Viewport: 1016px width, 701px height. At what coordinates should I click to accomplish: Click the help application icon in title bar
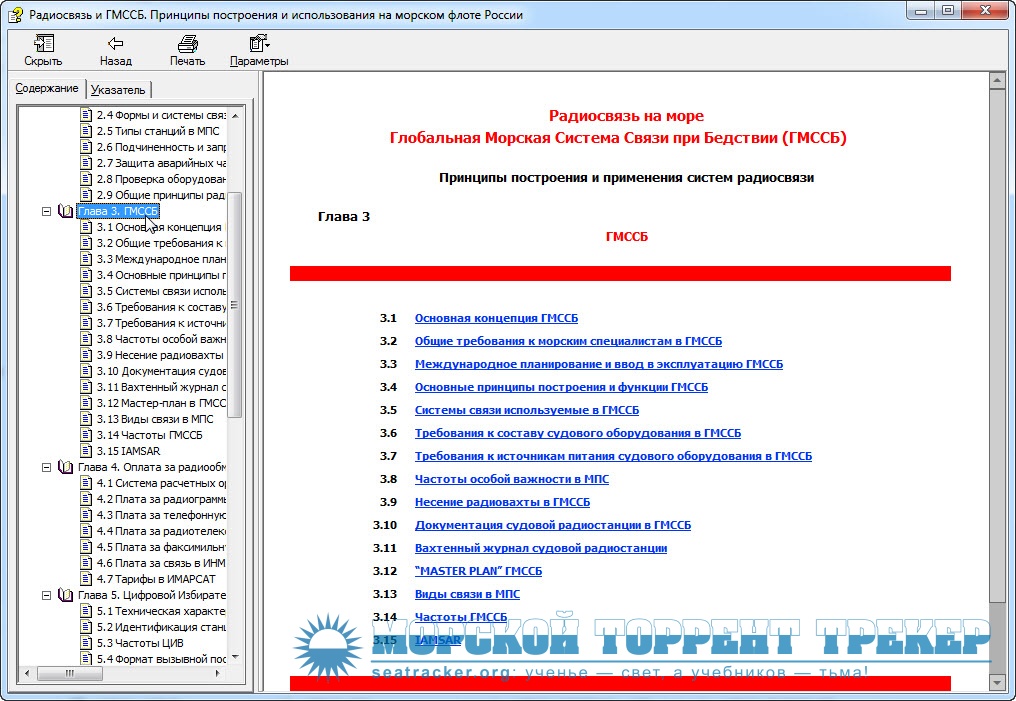(x=15, y=14)
